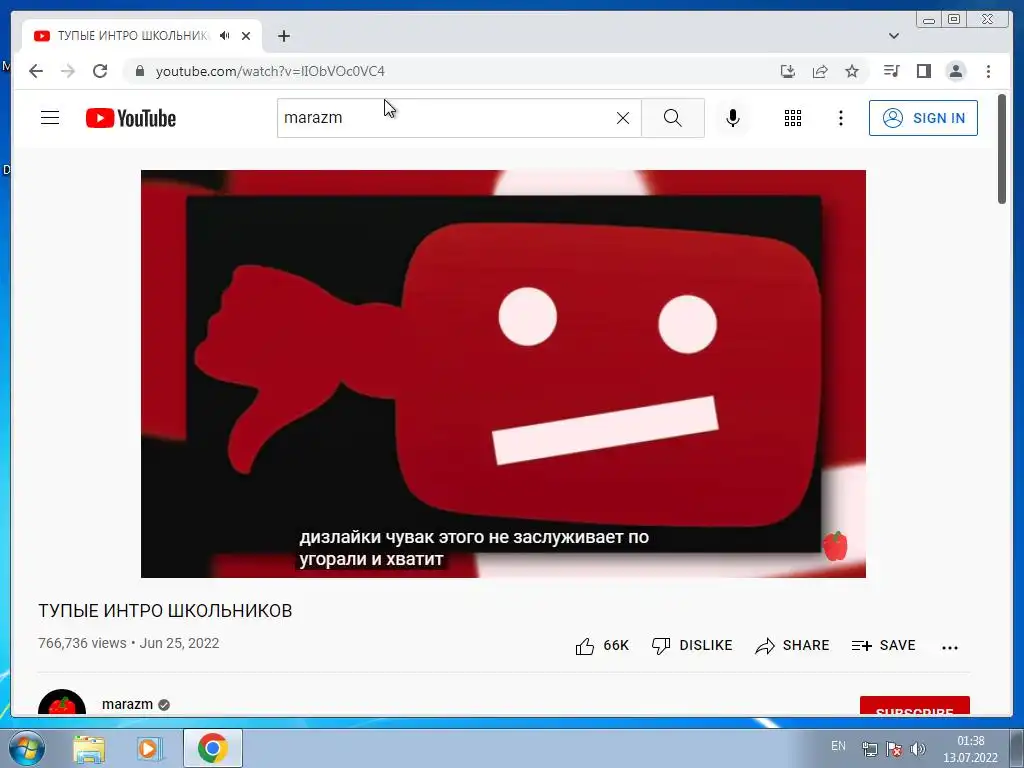Image resolution: width=1024 pixels, height=768 pixels.
Task: Open the marazm channel avatar
Action: (x=62, y=703)
